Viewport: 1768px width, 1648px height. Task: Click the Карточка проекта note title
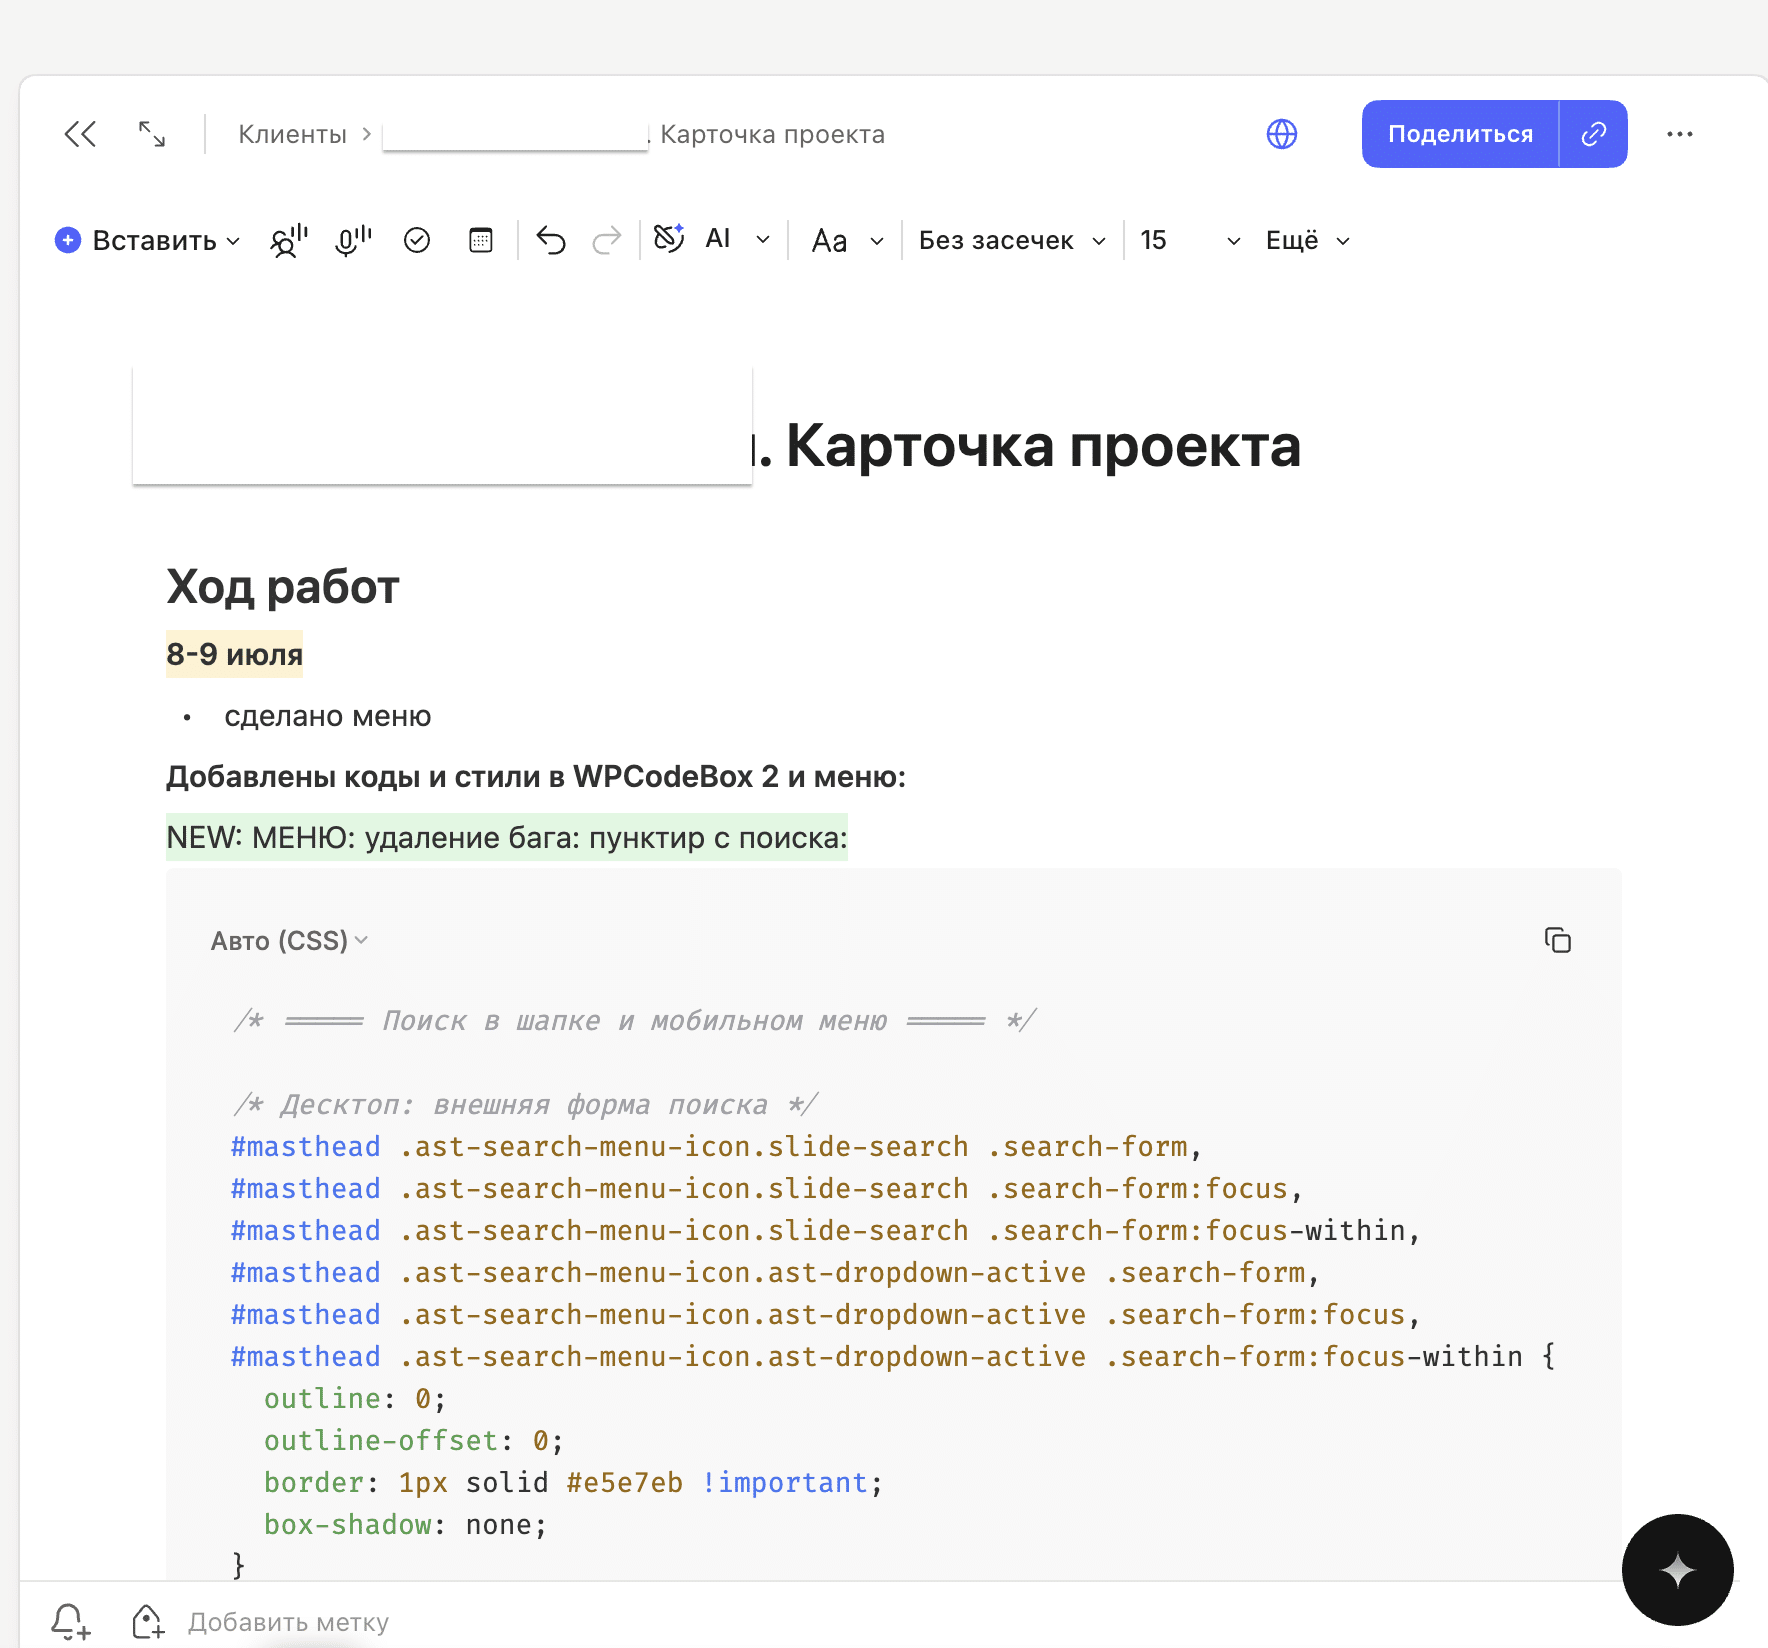click(x=1043, y=446)
